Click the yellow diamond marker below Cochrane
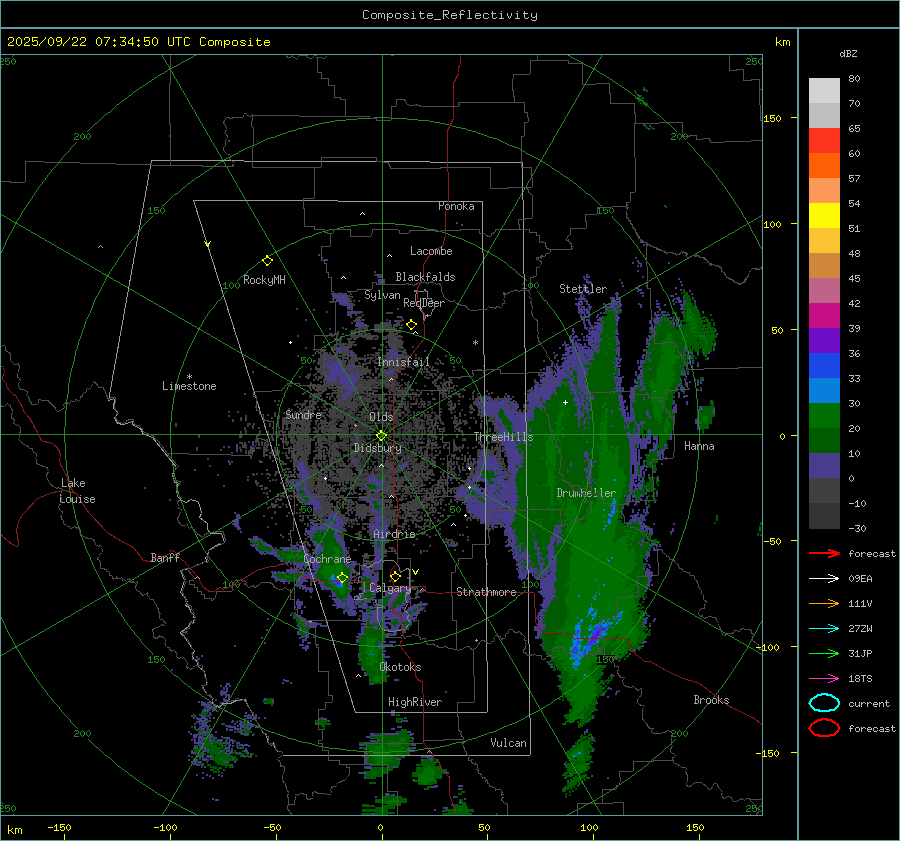Screen dimensions: 900x841 pyautogui.click(x=342, y=578)
